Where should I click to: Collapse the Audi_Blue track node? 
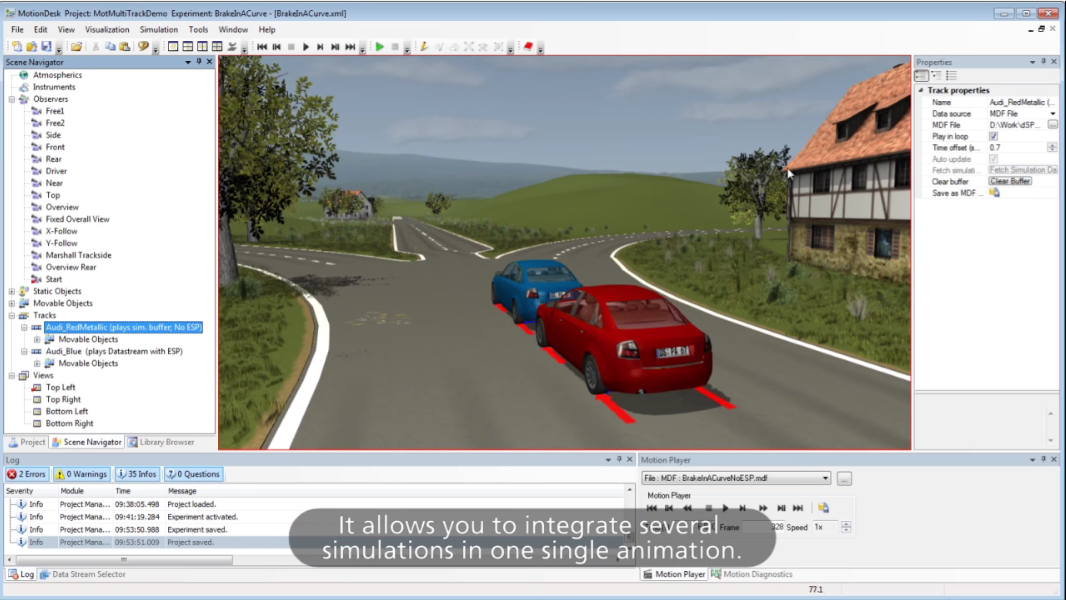click(24, 351)
